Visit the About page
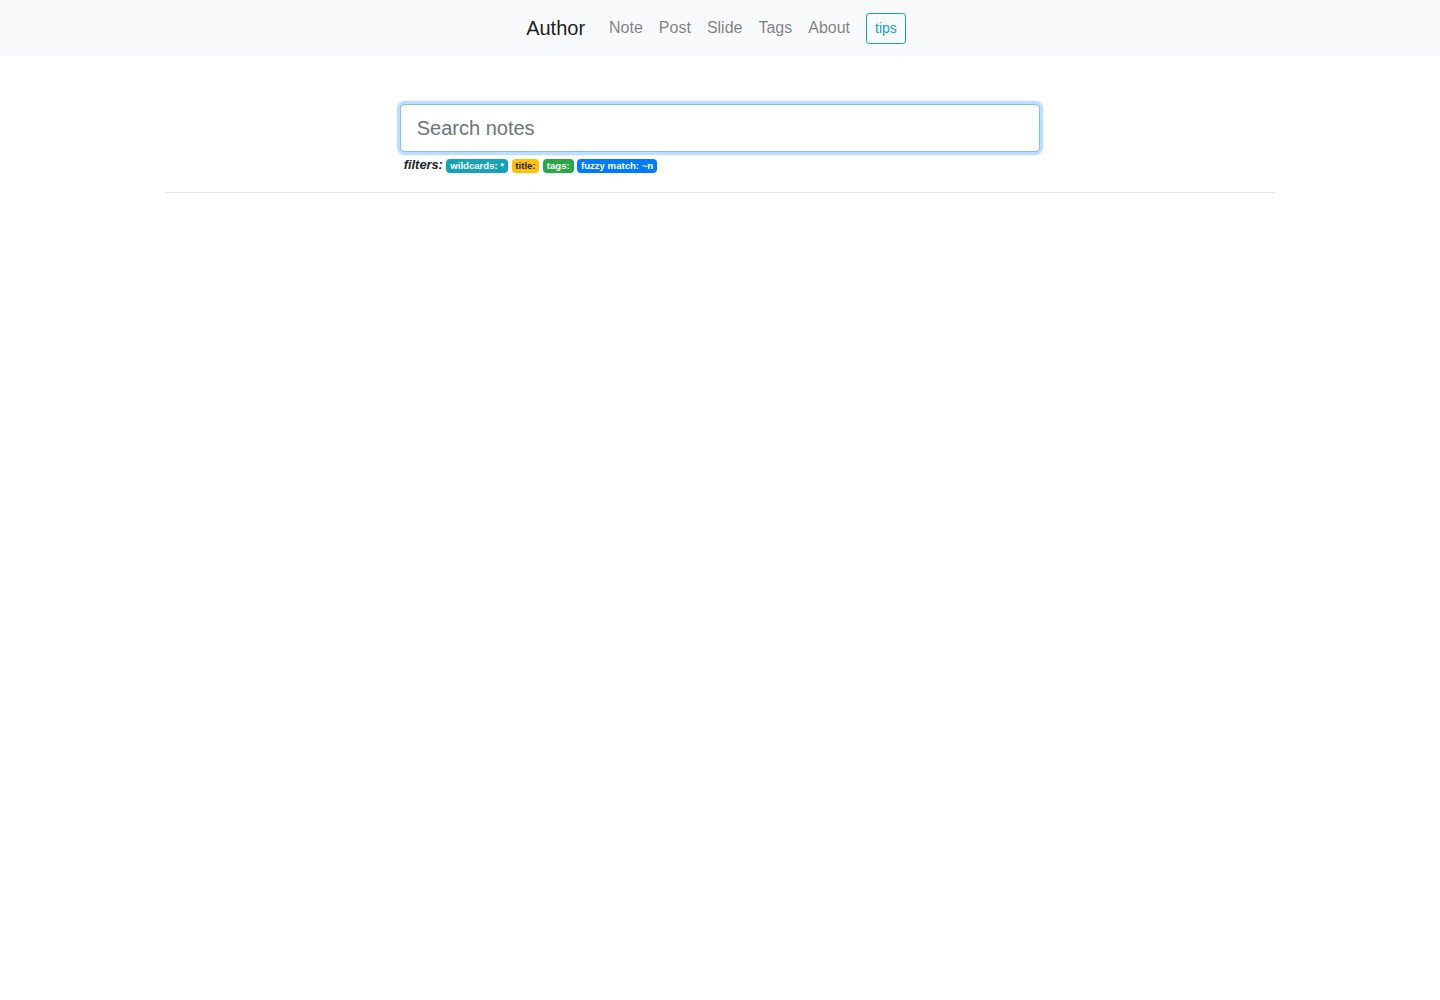Screen dimensions: 1440x1000 tap(829, 28)
